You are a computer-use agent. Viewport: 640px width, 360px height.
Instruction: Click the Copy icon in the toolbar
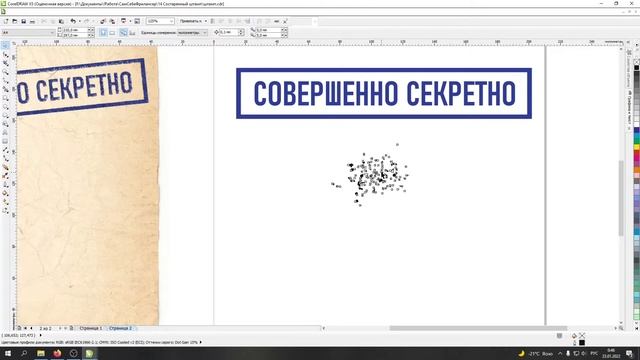[52, 21]
